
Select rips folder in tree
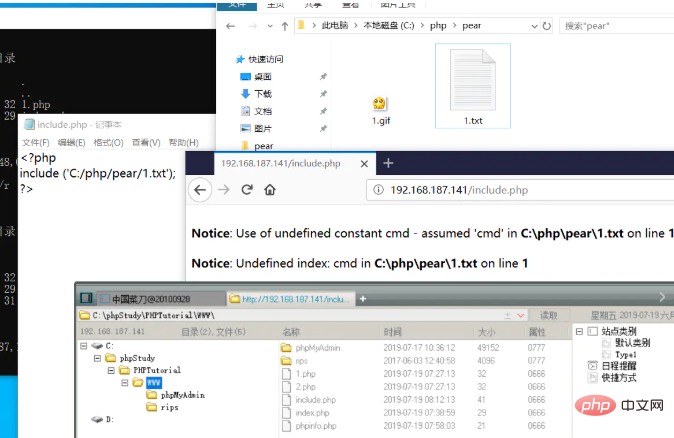coord(169,407)
